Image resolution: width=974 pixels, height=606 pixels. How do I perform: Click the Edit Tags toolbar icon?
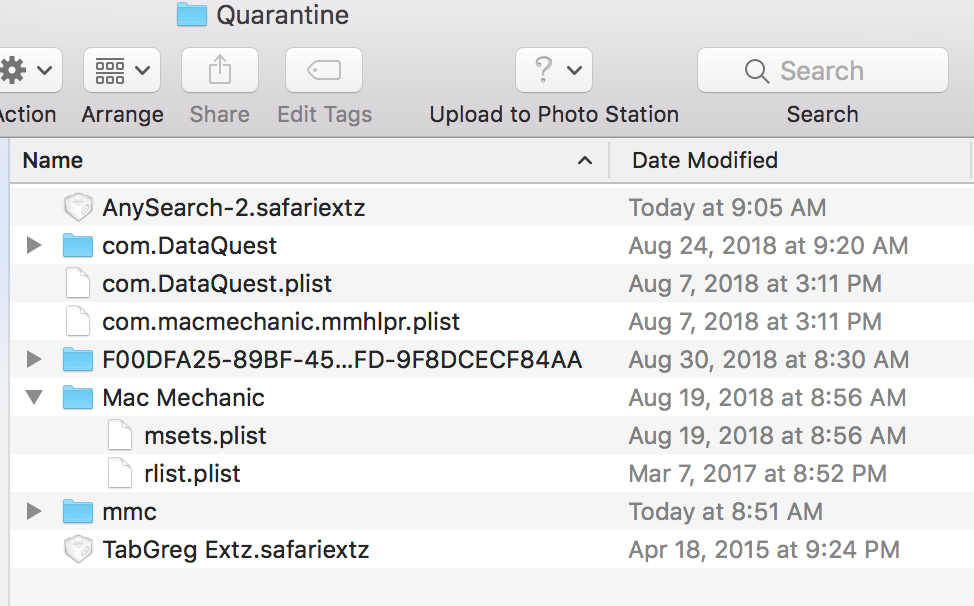coord(324,71)
